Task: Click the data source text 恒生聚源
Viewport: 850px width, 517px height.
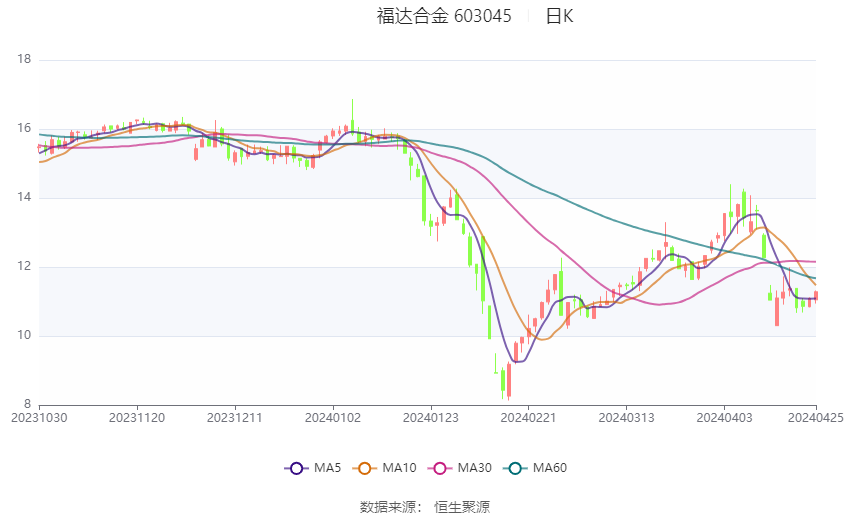Action: click(x=462, y=507)
